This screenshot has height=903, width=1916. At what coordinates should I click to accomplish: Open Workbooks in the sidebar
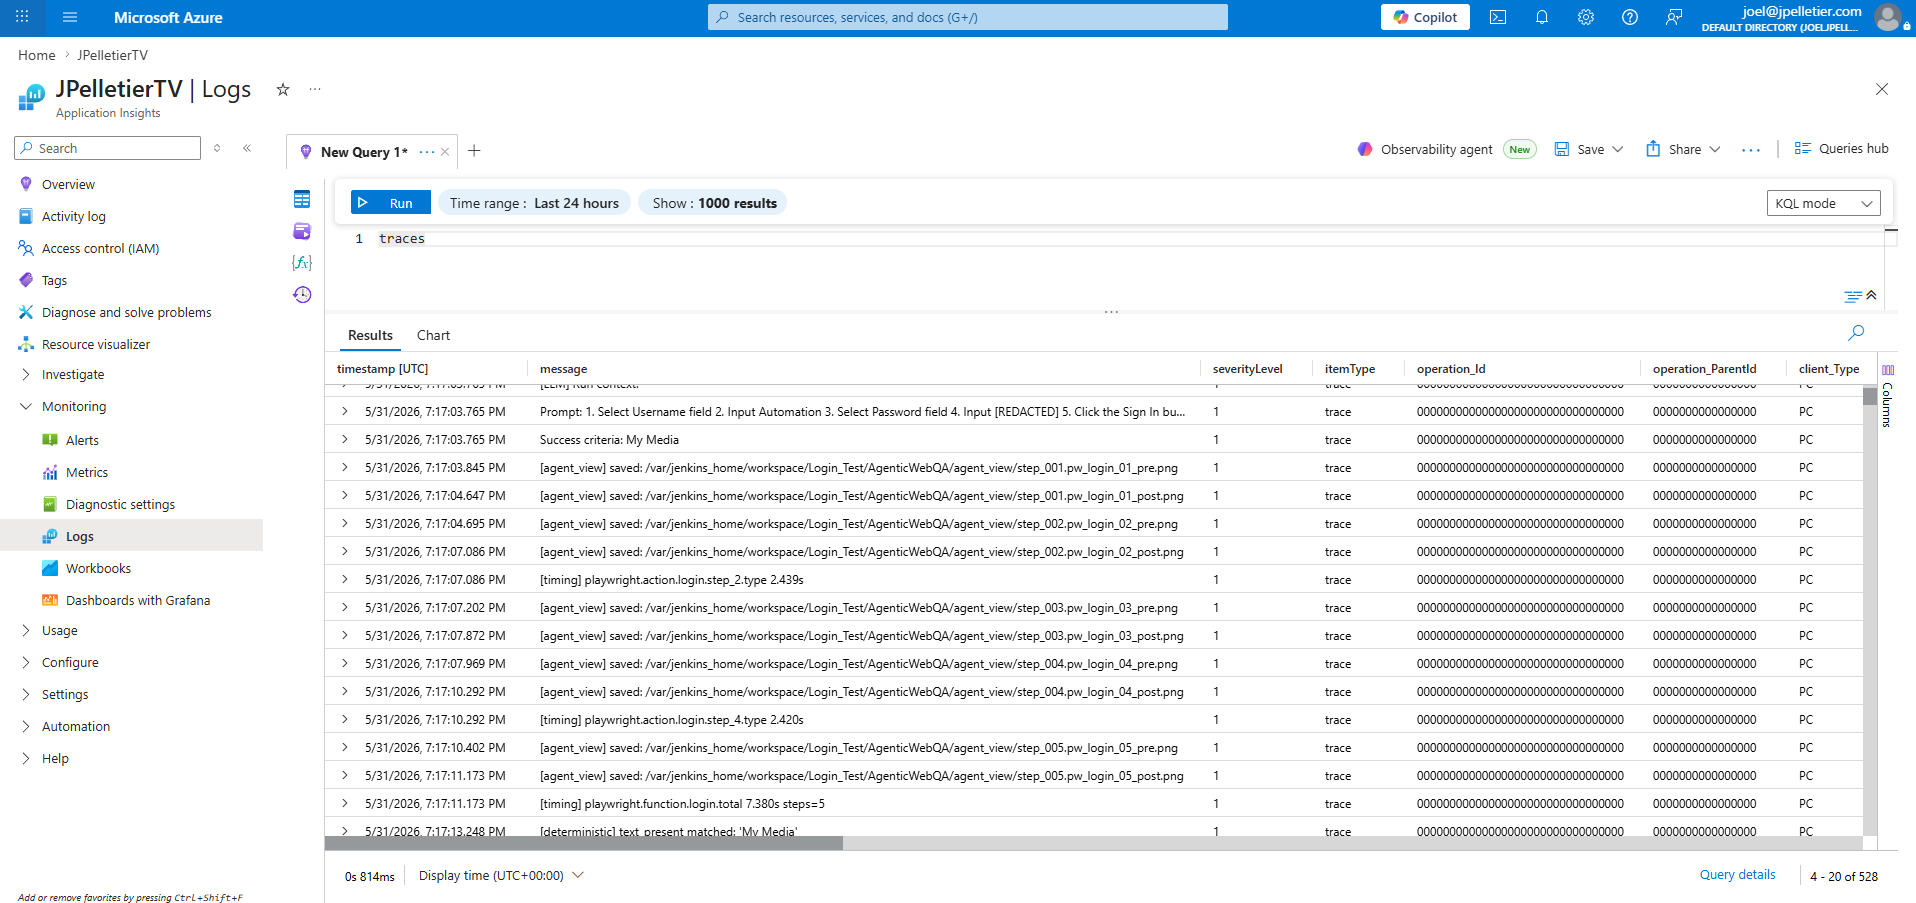pyautogui.click(x=98, y=568)
